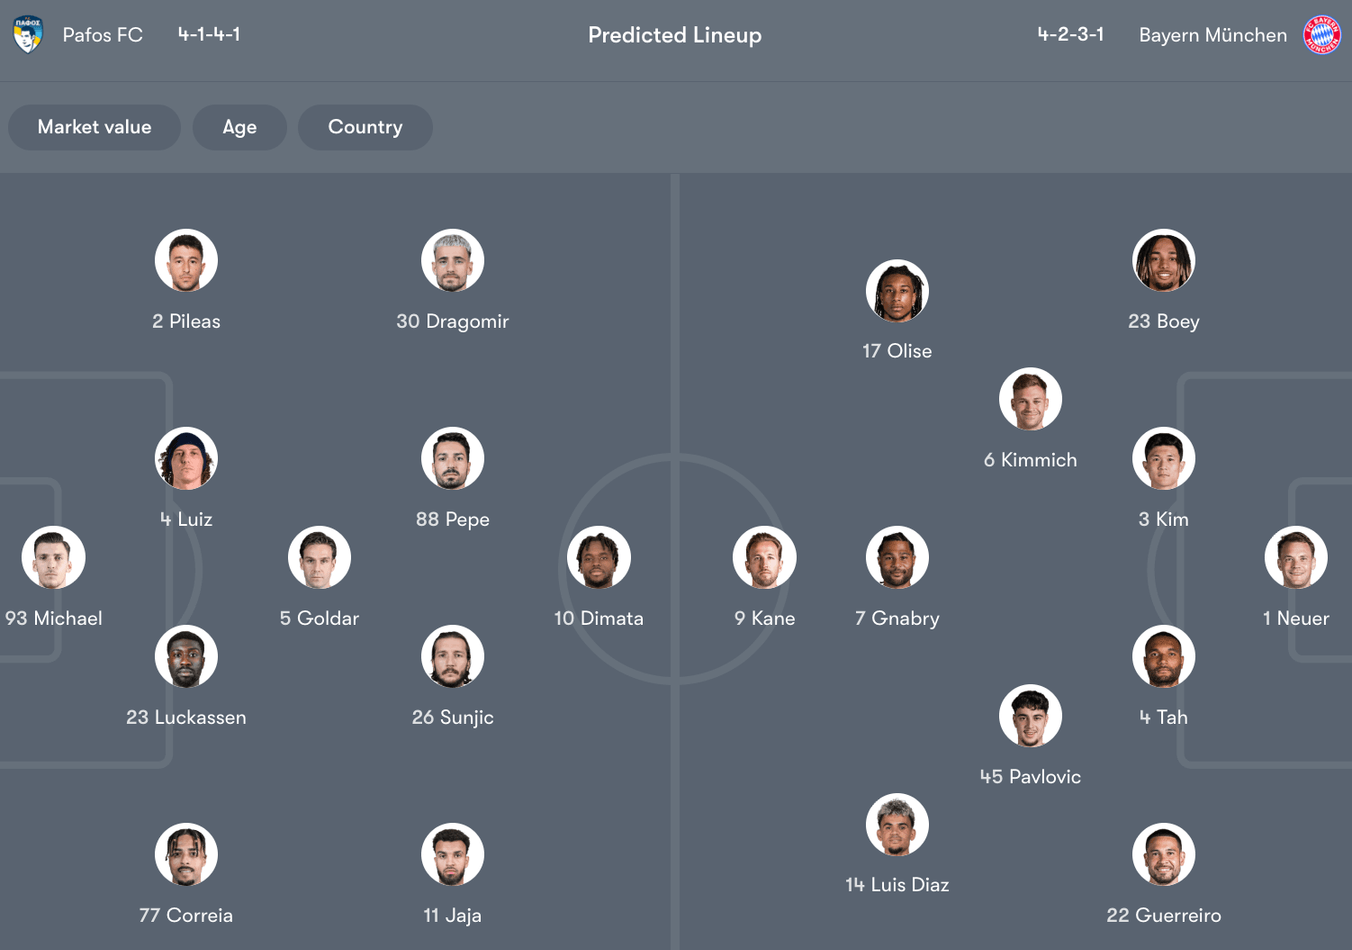Click Luis Diaz's player portrait

coord(897,825)
